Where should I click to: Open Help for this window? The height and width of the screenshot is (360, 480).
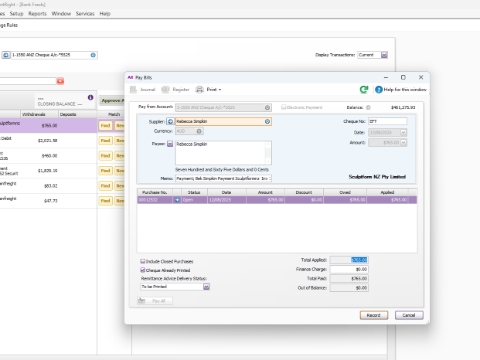click(401, 89)
